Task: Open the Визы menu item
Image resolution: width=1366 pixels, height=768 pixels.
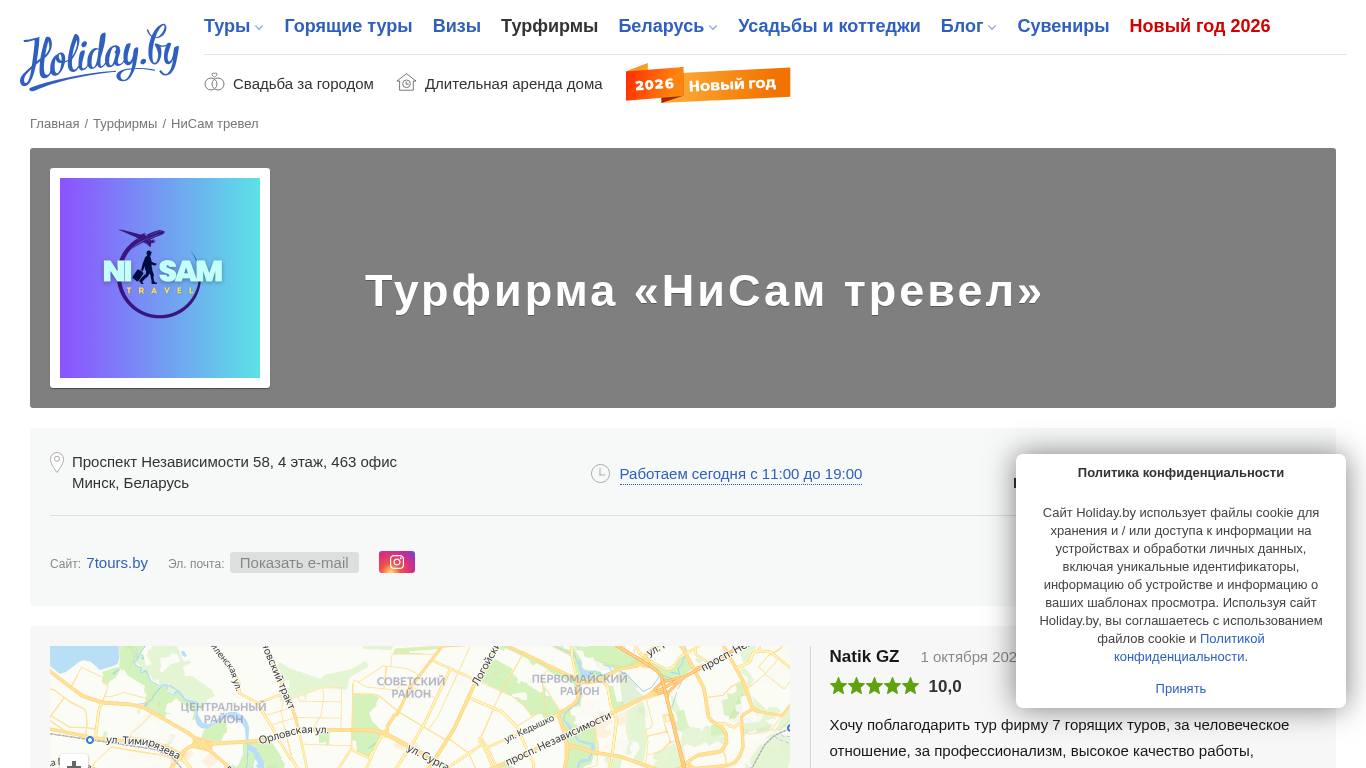Action: (456, 27)
